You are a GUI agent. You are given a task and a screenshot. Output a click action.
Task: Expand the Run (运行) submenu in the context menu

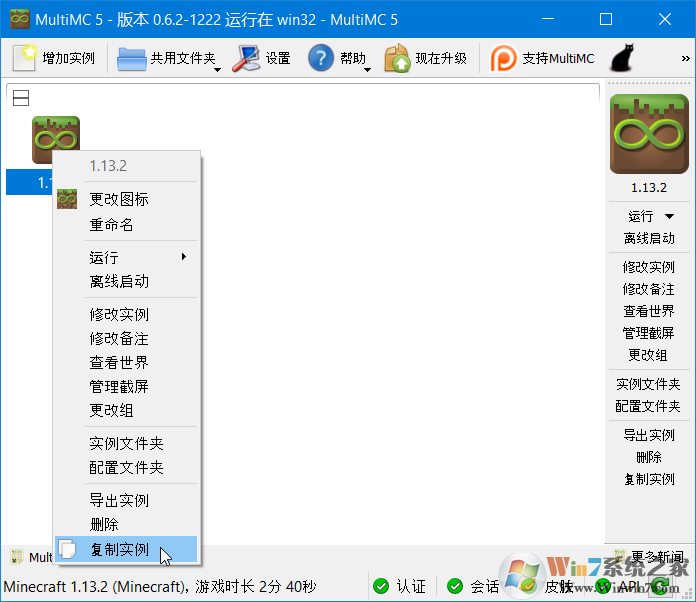pos(183,257)
